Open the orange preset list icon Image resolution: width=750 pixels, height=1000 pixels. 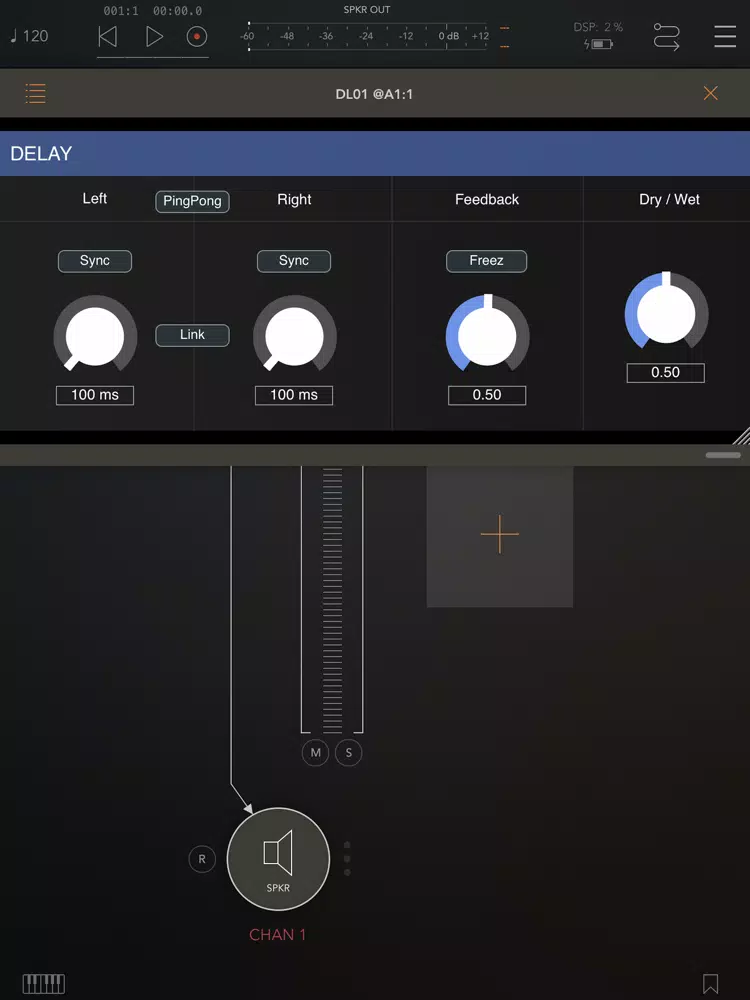click(35, 93)
